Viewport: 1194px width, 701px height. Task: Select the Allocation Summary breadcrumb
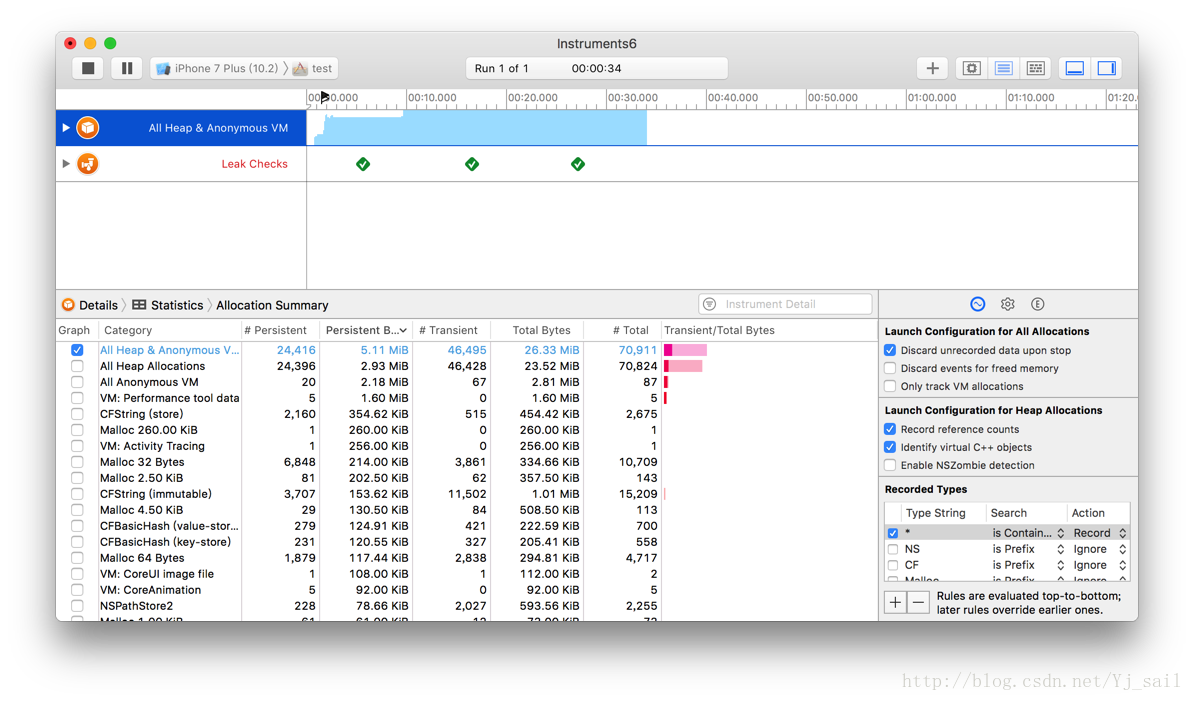[x=272, y=305]
